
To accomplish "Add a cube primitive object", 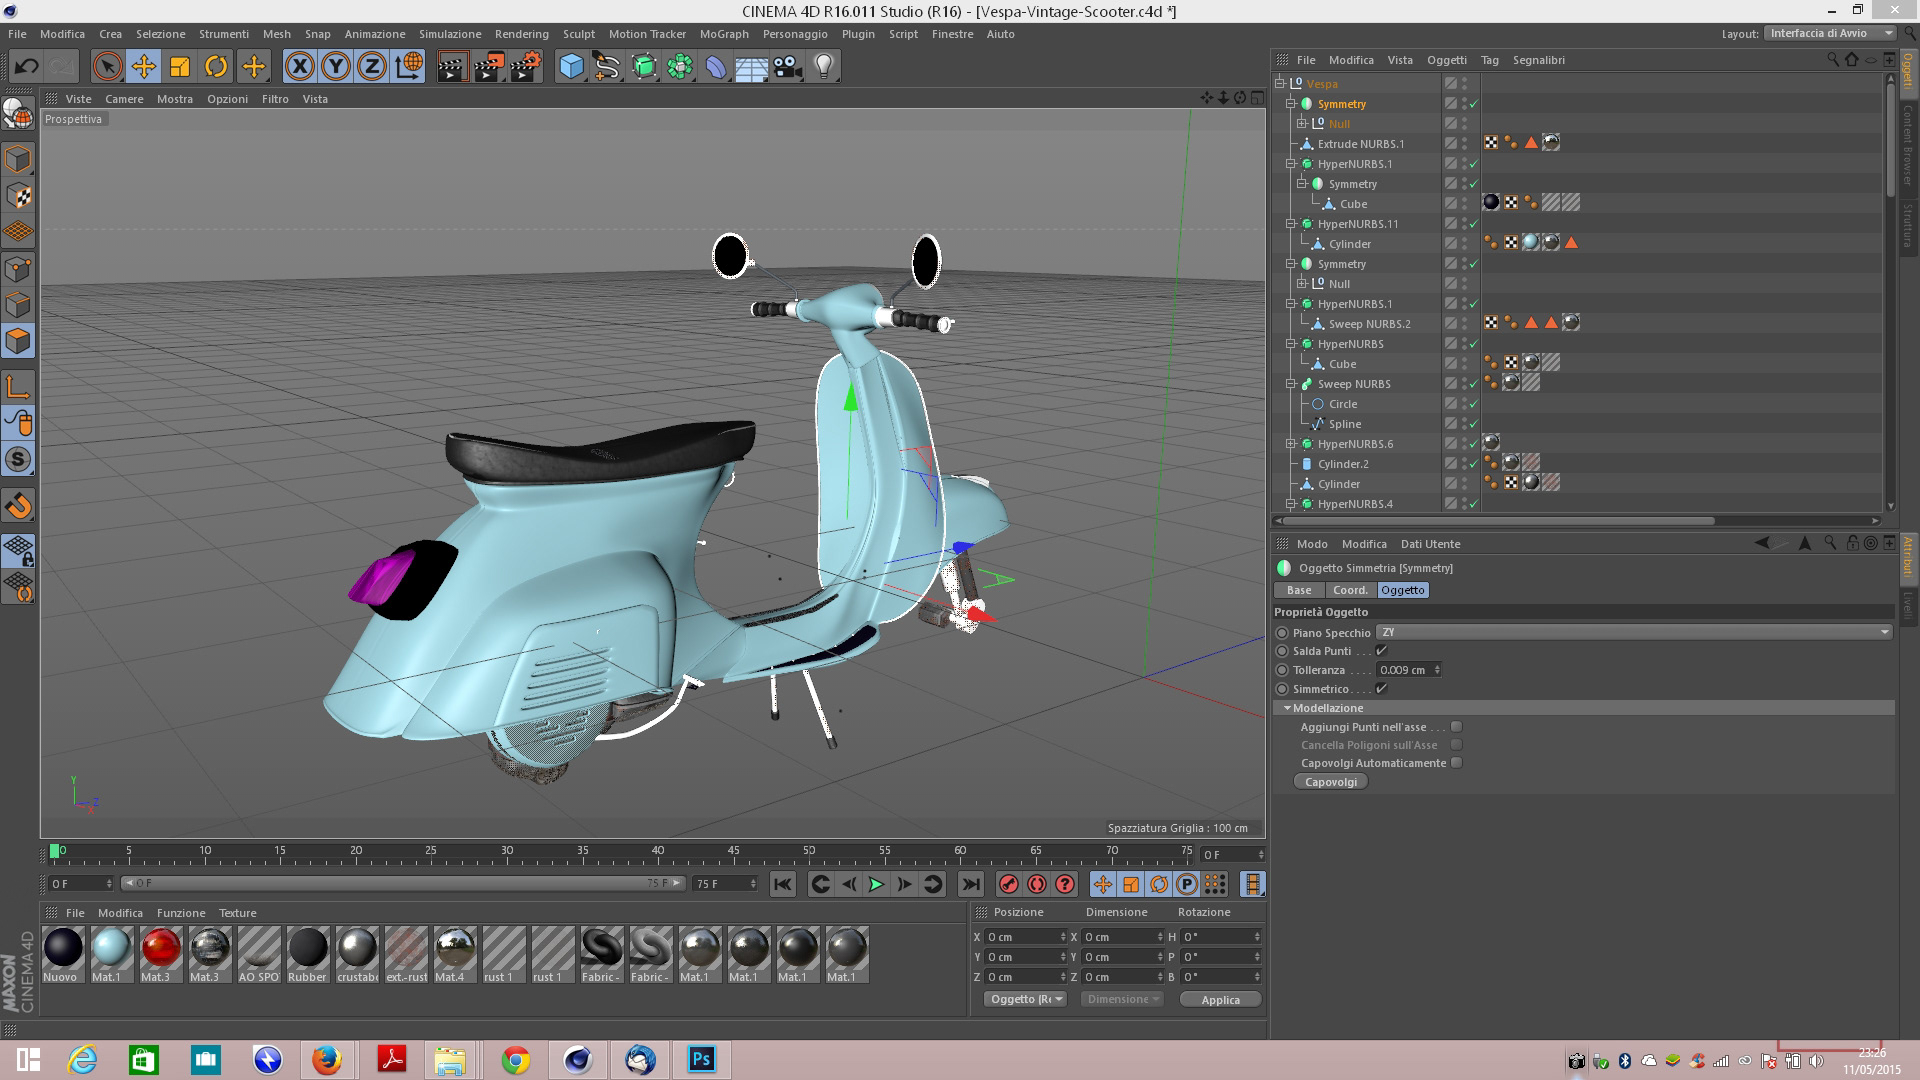I will pos(571,67).
